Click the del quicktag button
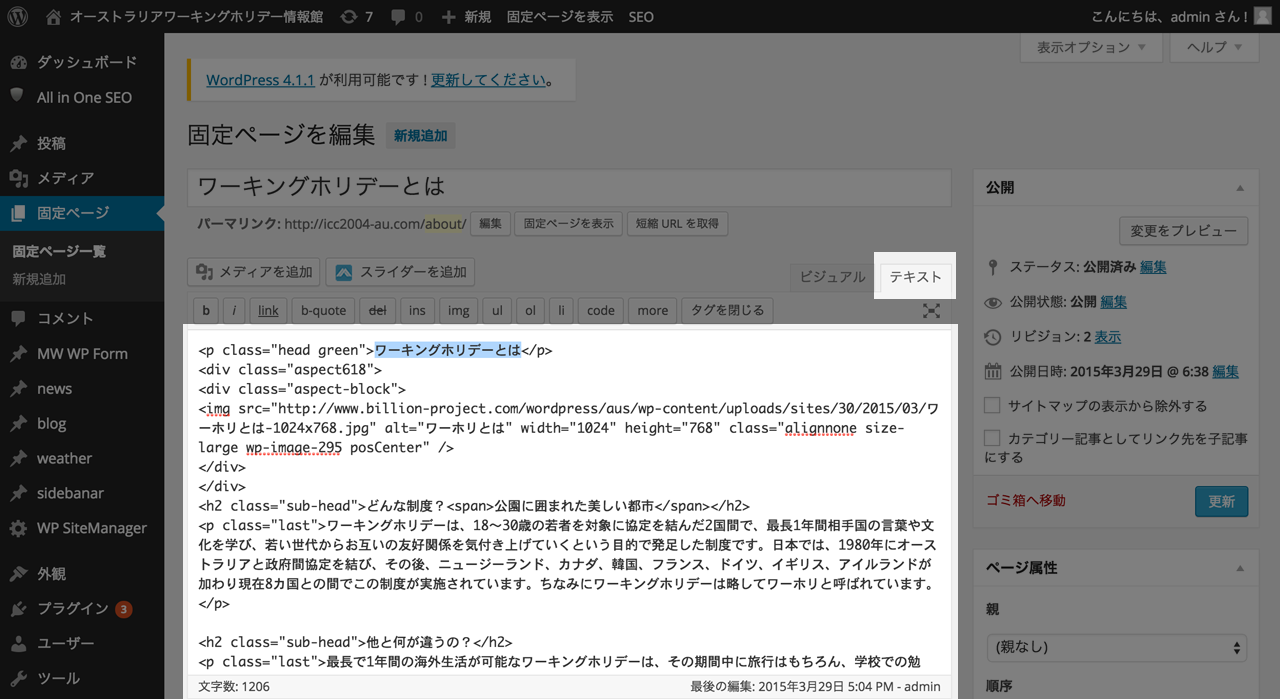This screenshot has height=699, width=1280. pos(377,310)
